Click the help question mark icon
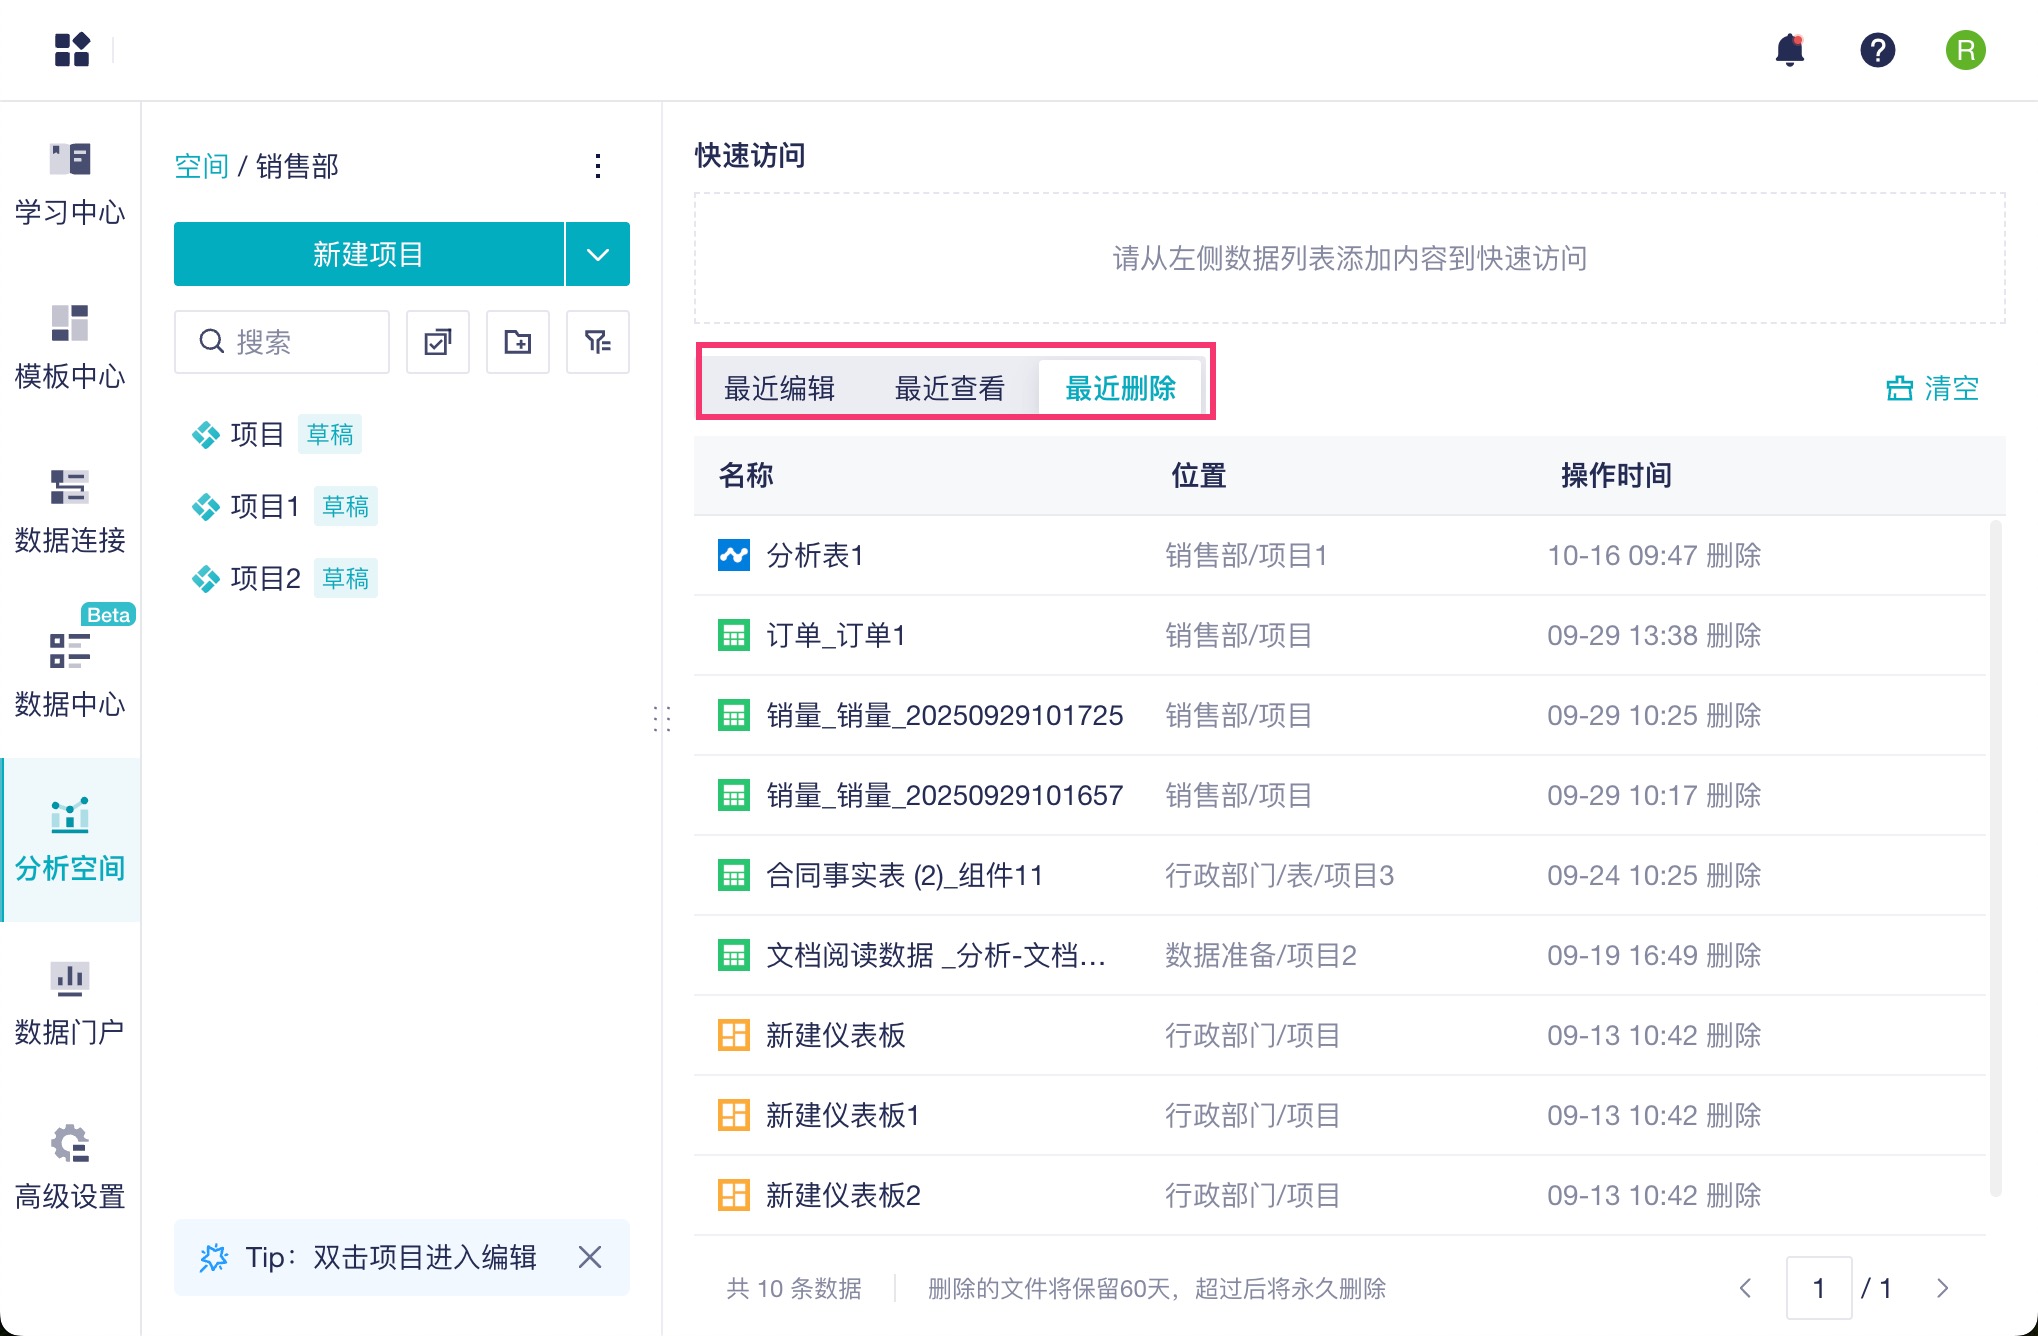 tap(1877, 50)
